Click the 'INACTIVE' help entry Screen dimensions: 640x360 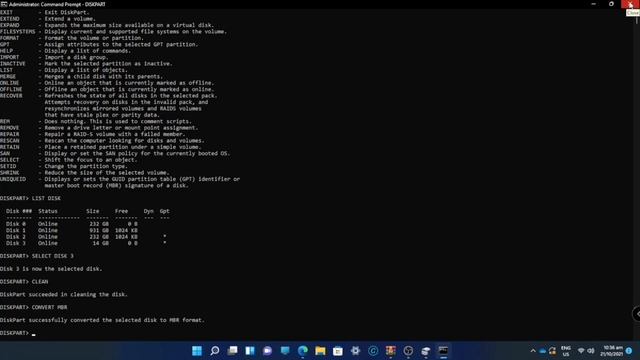tap(86, 64)
